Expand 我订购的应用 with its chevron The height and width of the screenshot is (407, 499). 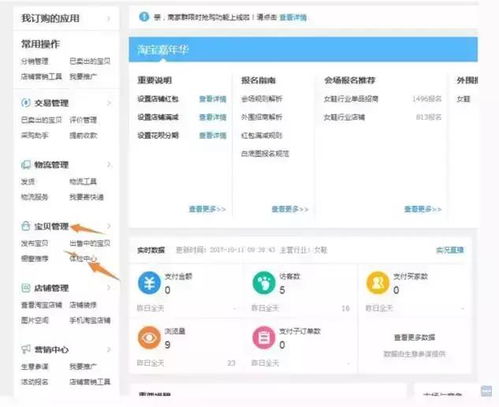[109, 19]
